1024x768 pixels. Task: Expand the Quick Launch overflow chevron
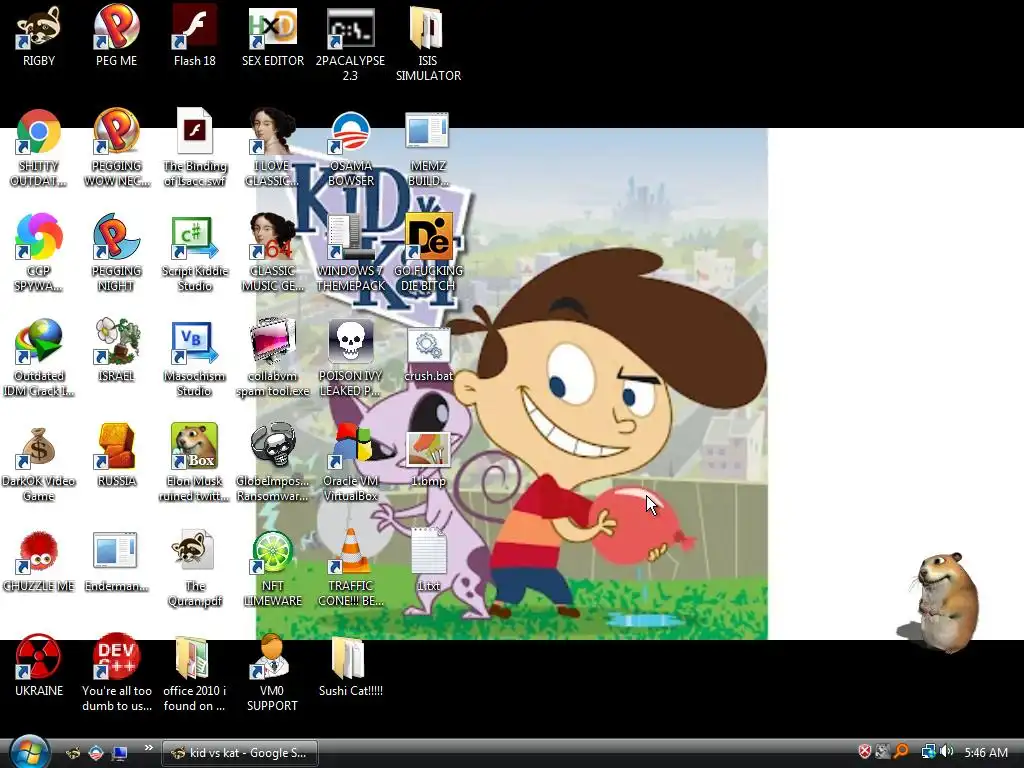(x=149, y=748)
